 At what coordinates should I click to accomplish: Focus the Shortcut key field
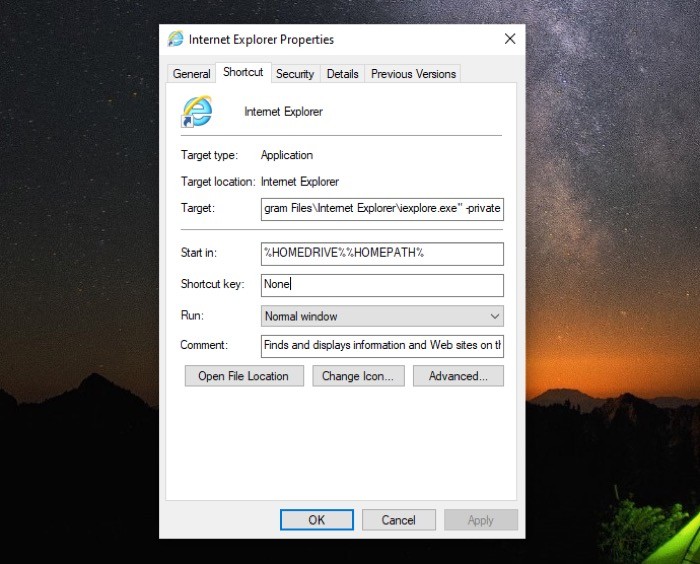pyautogui.click(x=382, y=285)
